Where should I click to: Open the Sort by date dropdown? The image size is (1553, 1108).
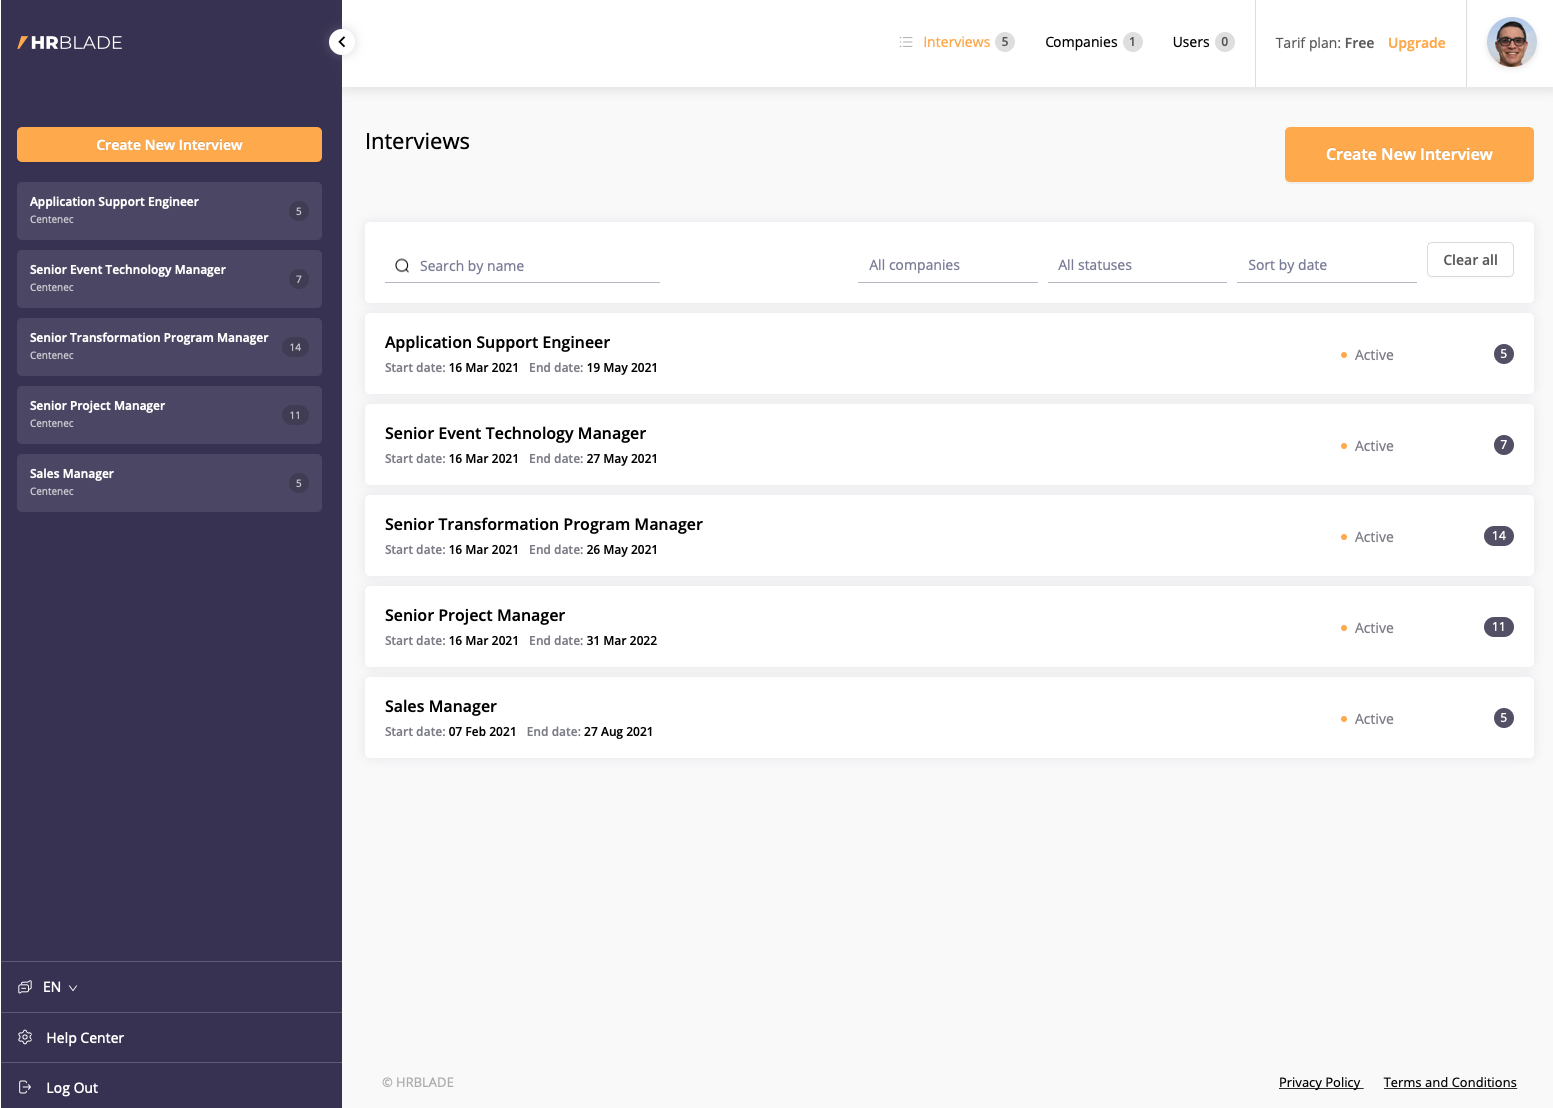pos(1326,265)
